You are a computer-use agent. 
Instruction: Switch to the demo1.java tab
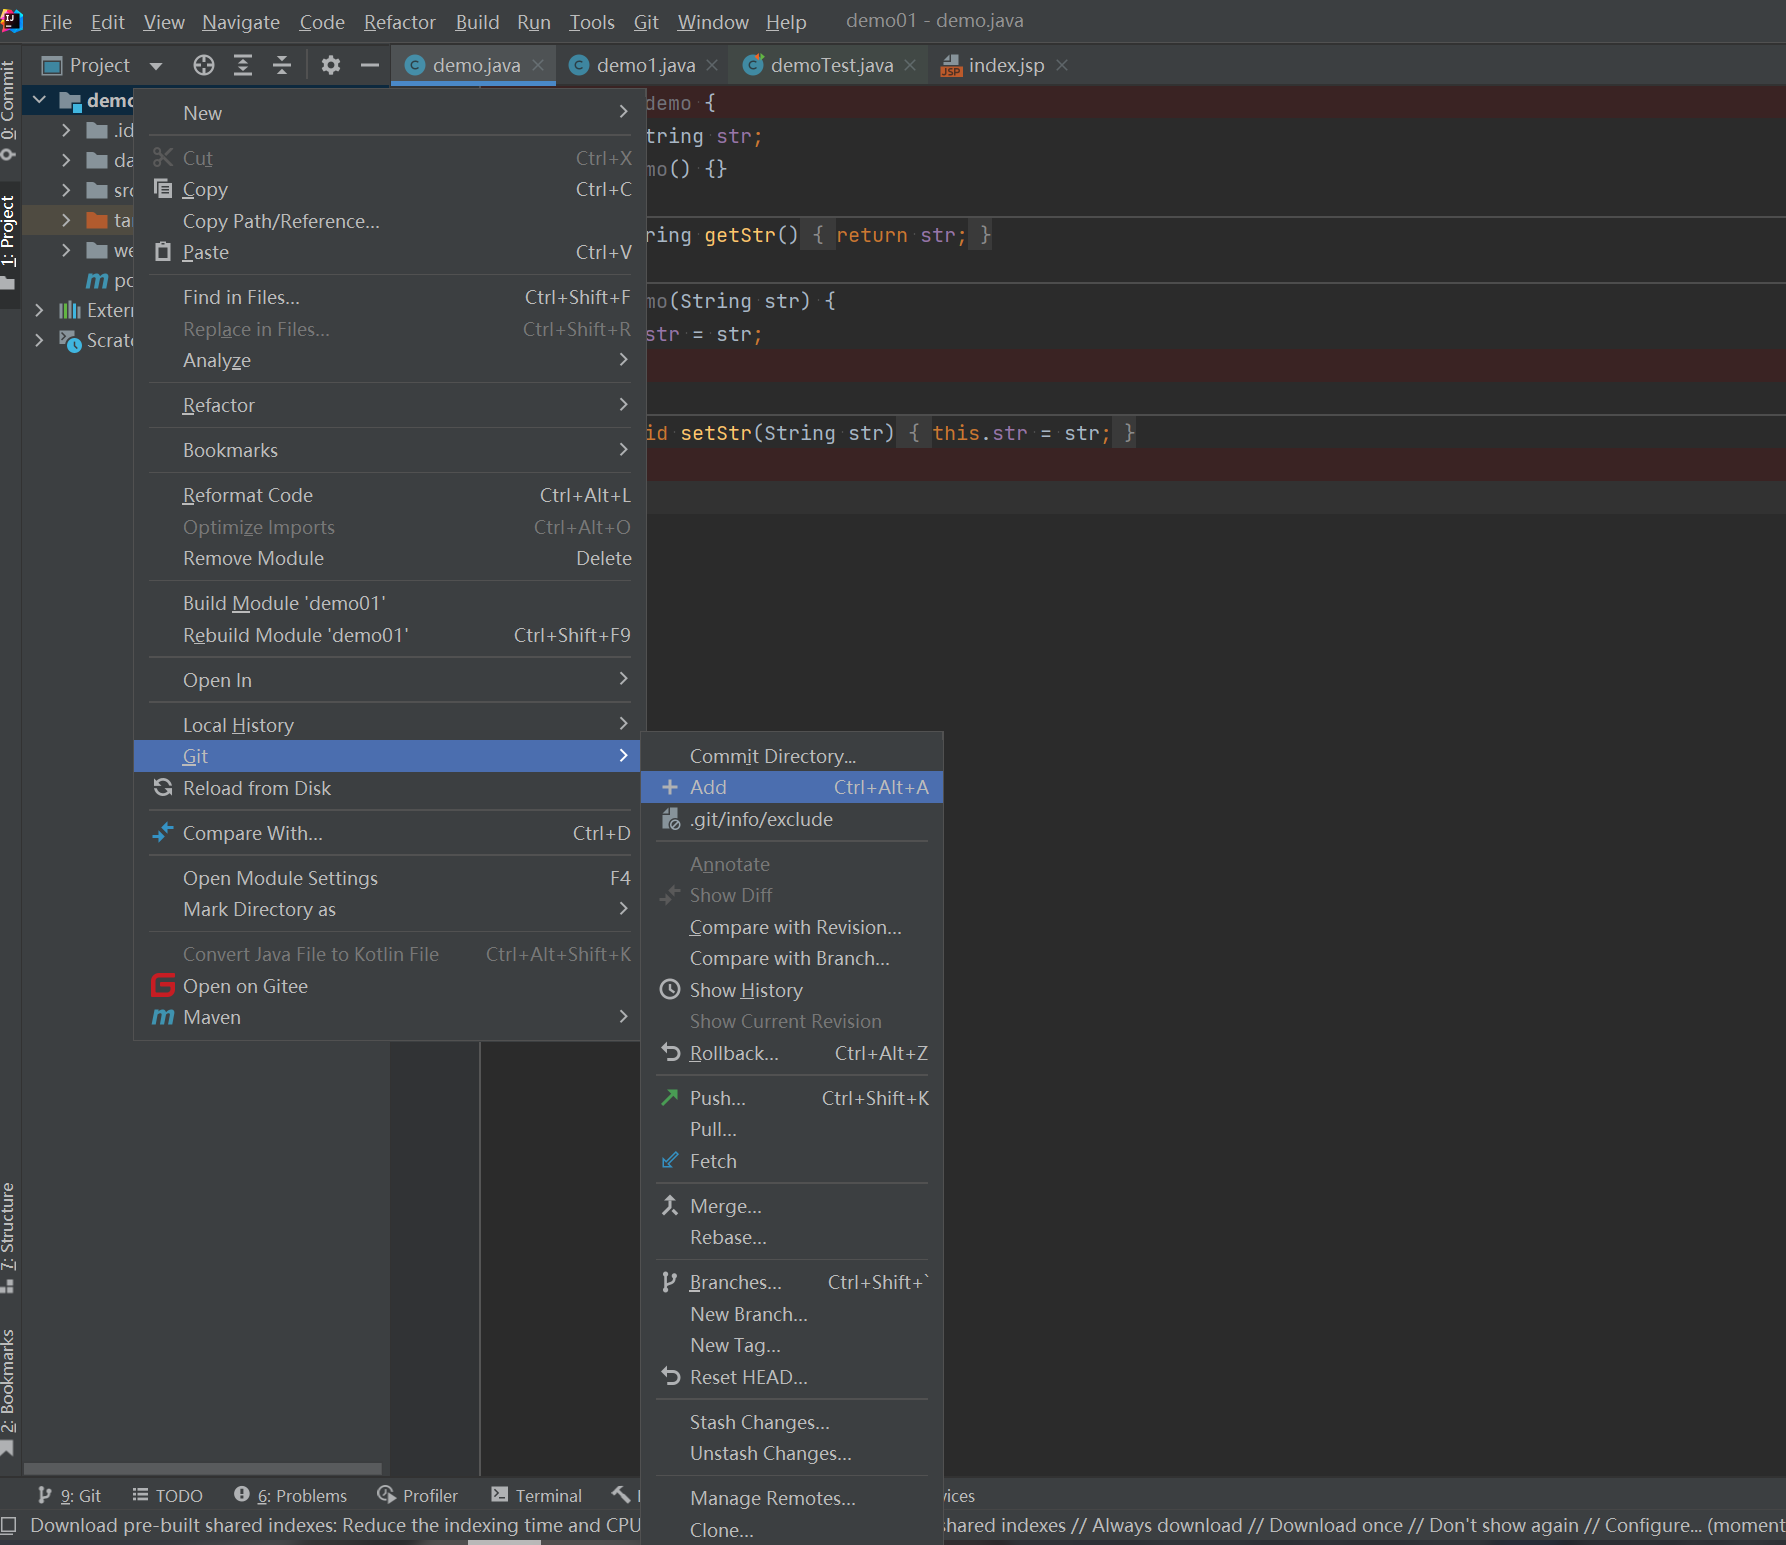pyautogui.click(x=645, y=65)
